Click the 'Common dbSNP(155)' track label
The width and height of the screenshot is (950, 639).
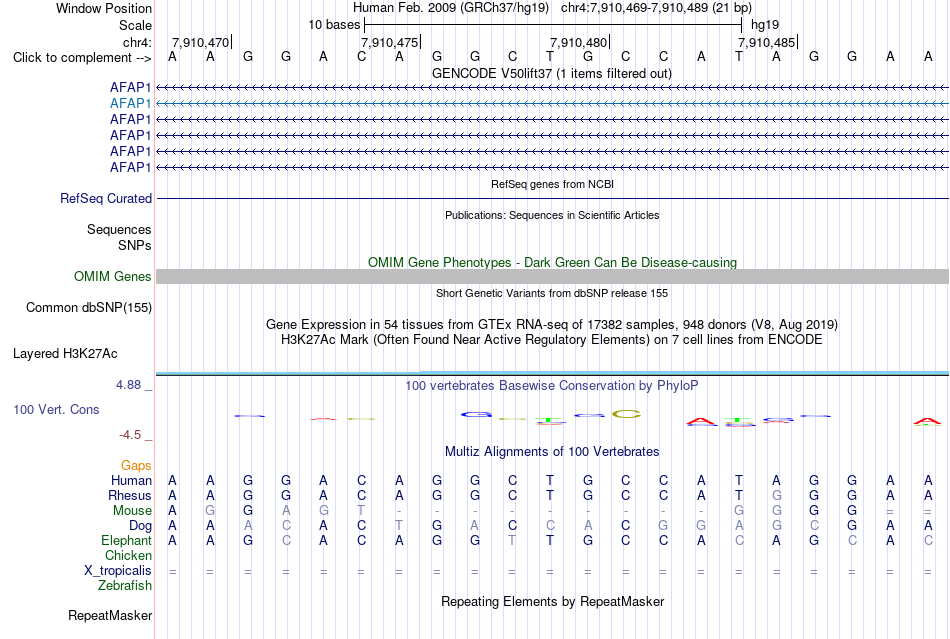click(88, 308)
